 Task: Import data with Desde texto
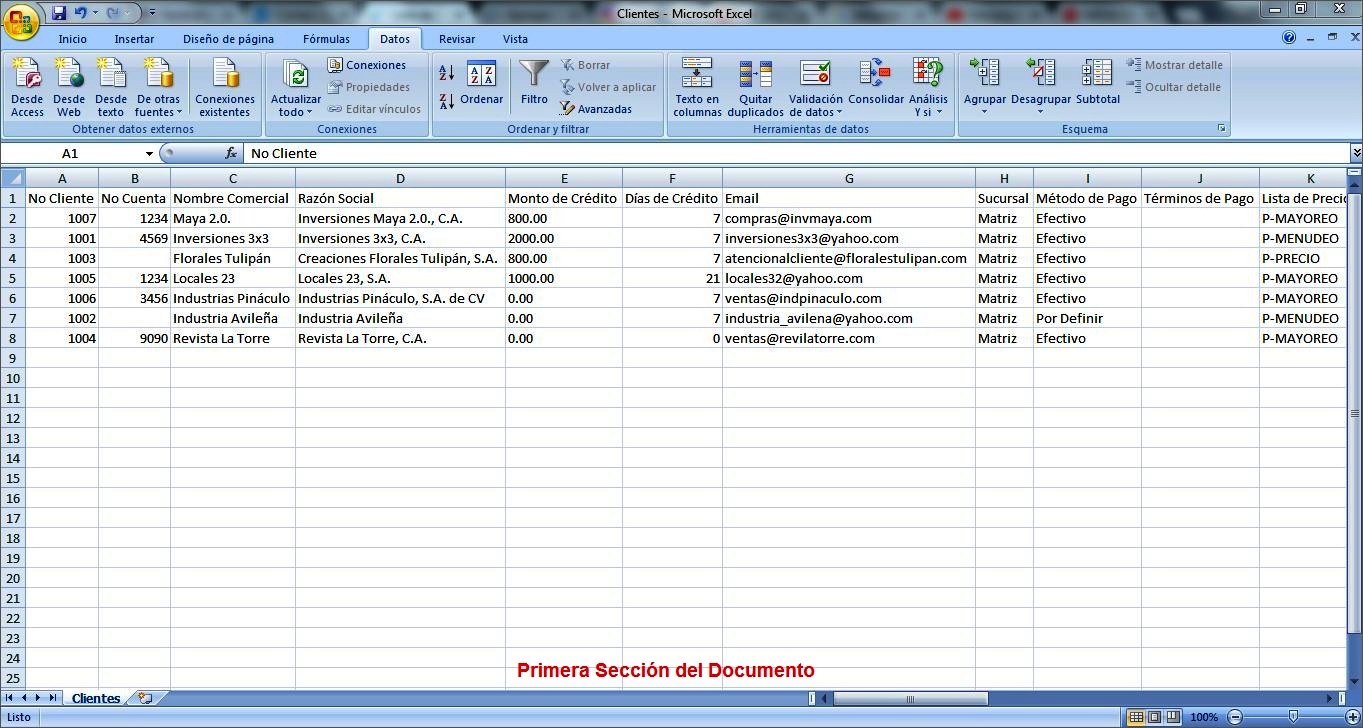click(x=111, y=87)
